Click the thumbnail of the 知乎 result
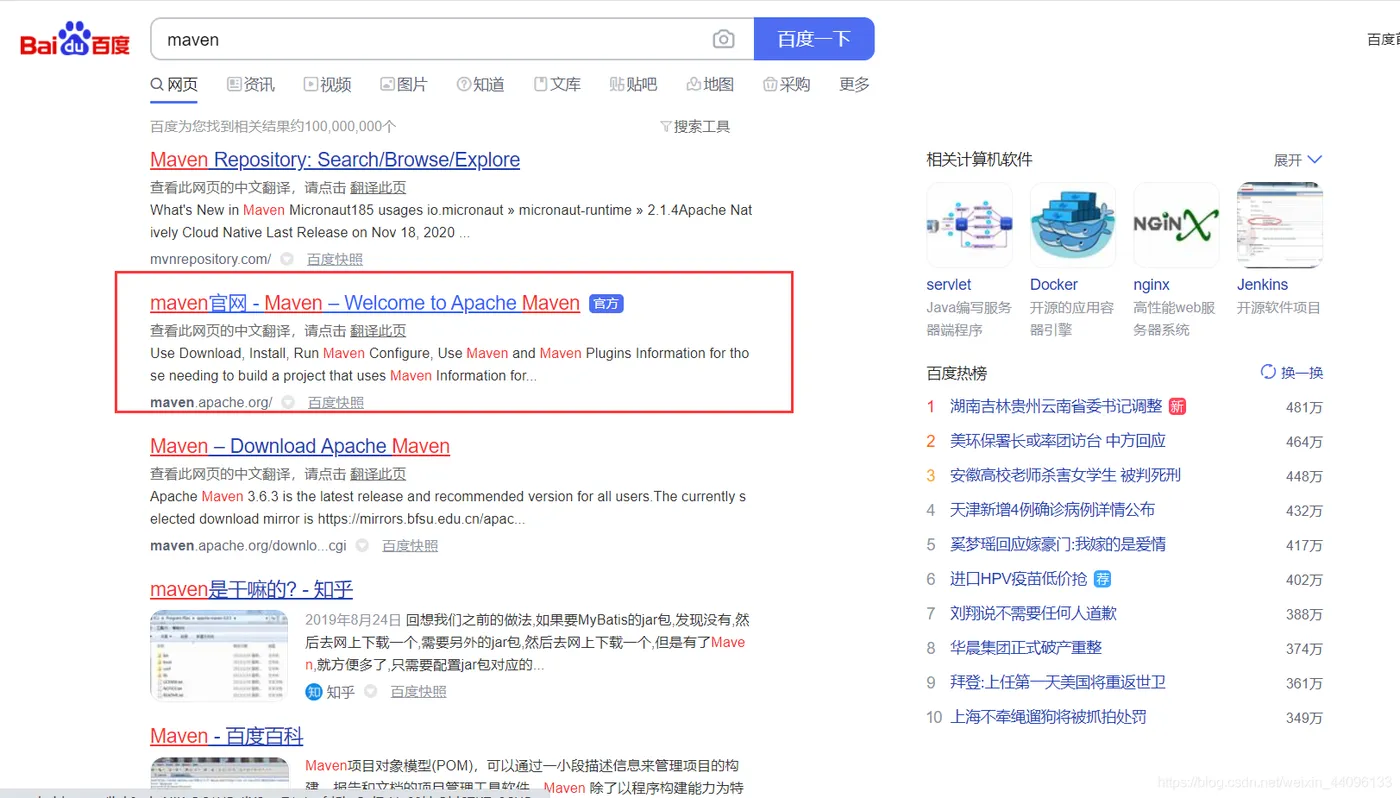The width and height of the screenshot is (1400, 798). click(219, 655)
